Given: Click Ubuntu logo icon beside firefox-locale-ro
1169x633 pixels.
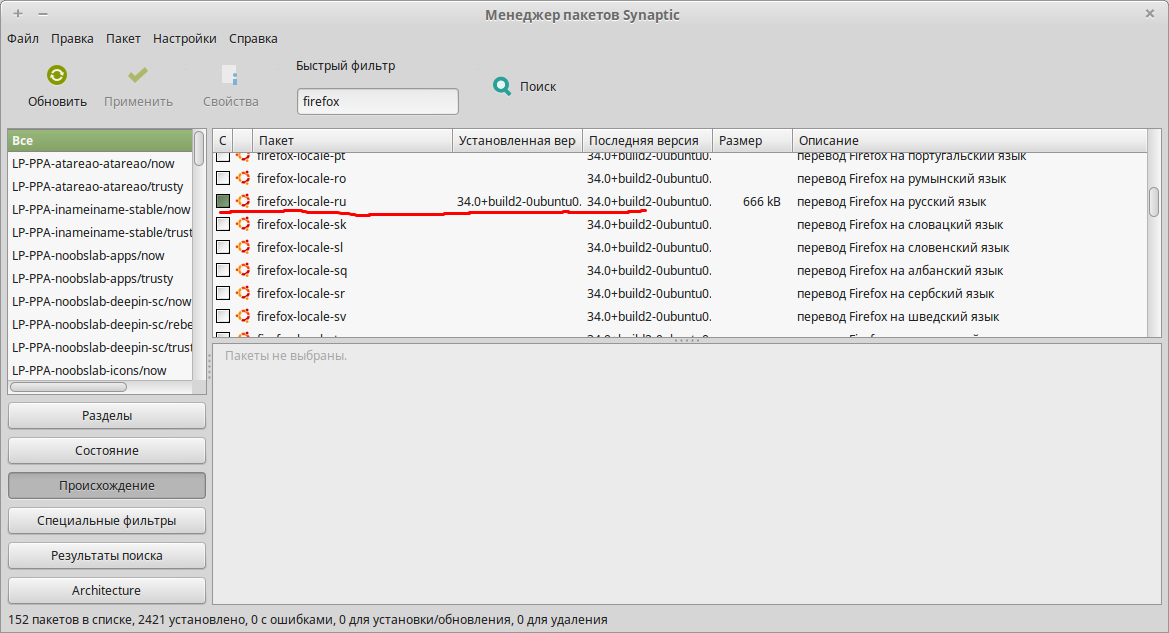Looking at the screenshot, I should (242, 178).
